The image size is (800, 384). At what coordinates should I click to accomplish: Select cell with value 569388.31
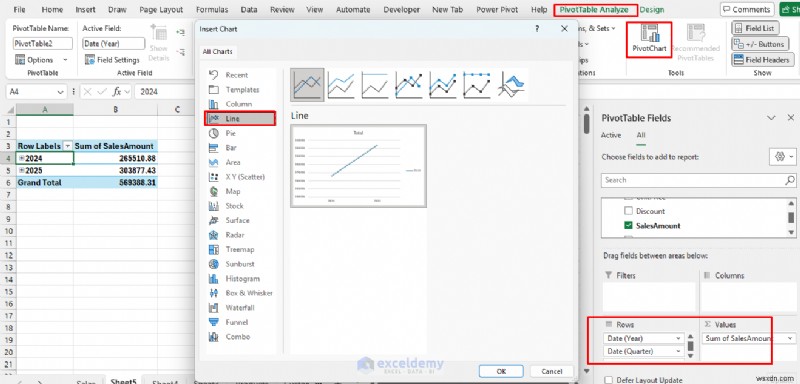point(115,183)
